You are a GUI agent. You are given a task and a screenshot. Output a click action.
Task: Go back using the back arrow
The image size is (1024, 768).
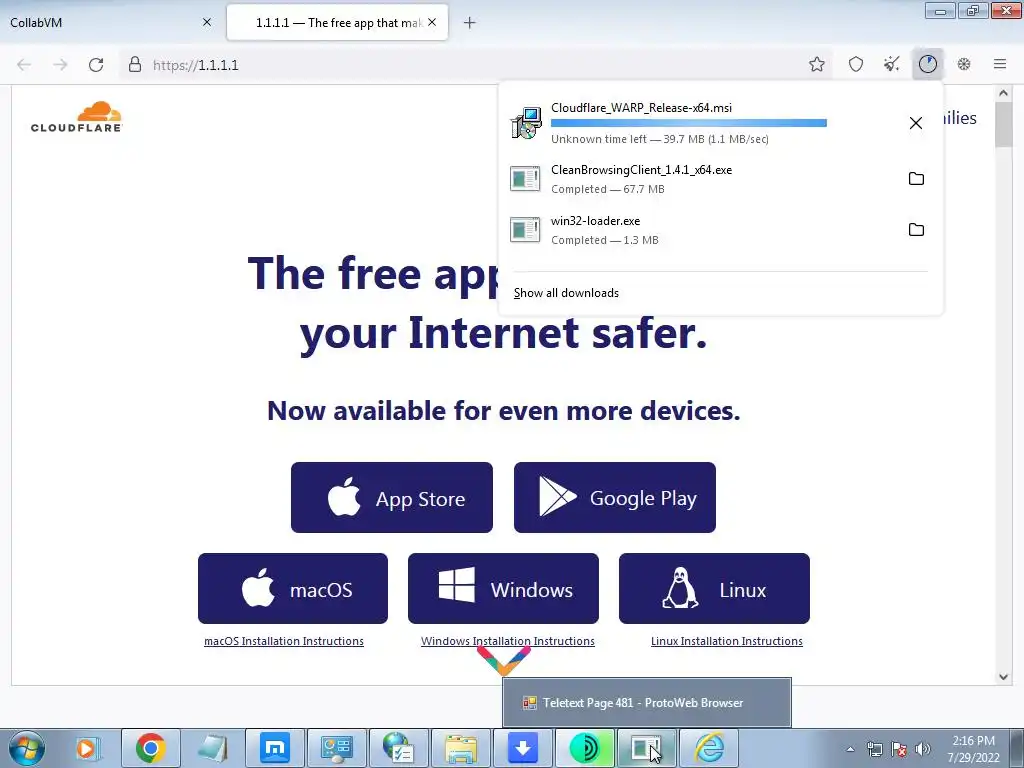tap(24, 65)
